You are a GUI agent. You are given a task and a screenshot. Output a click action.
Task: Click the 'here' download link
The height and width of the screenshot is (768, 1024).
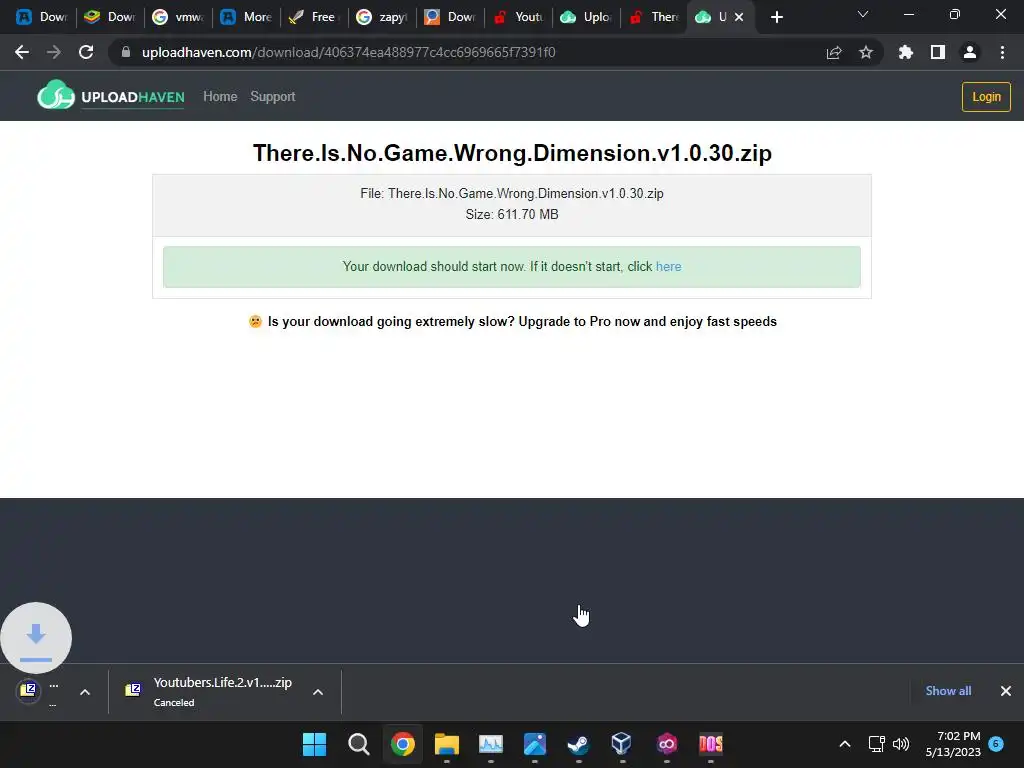click(x=668, y=266)
